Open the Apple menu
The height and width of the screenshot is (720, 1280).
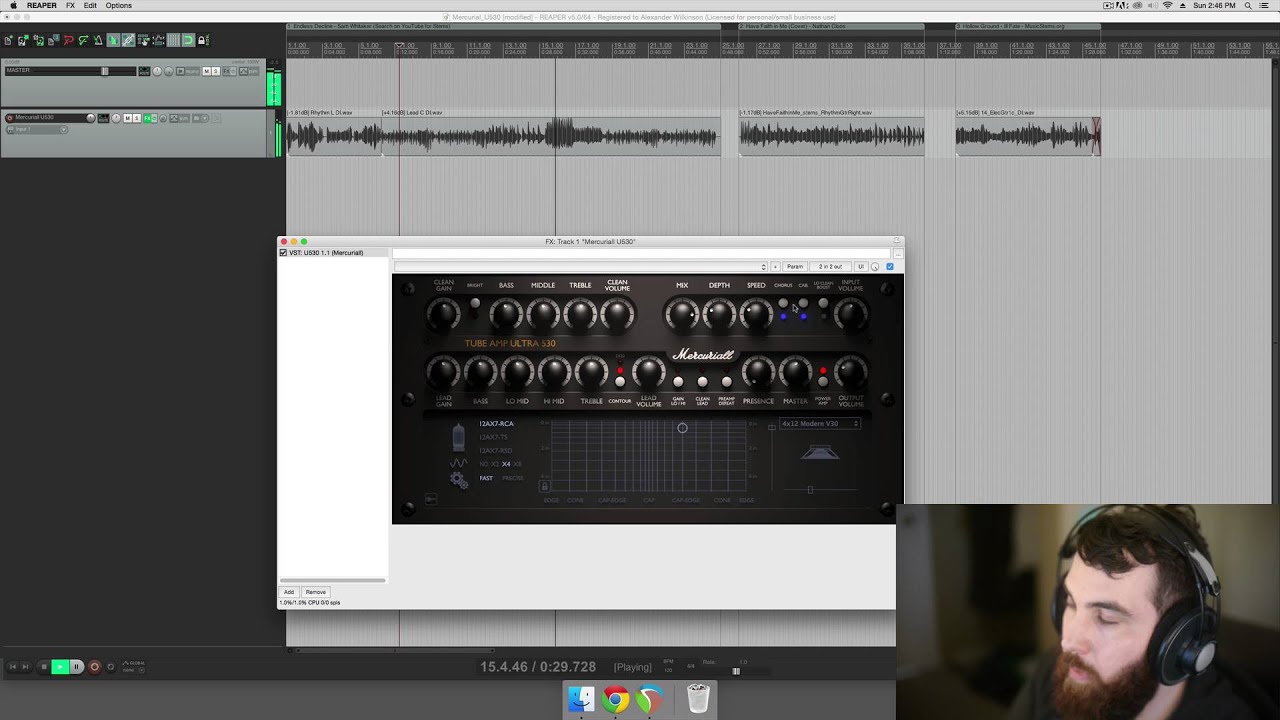pos(13,5)
